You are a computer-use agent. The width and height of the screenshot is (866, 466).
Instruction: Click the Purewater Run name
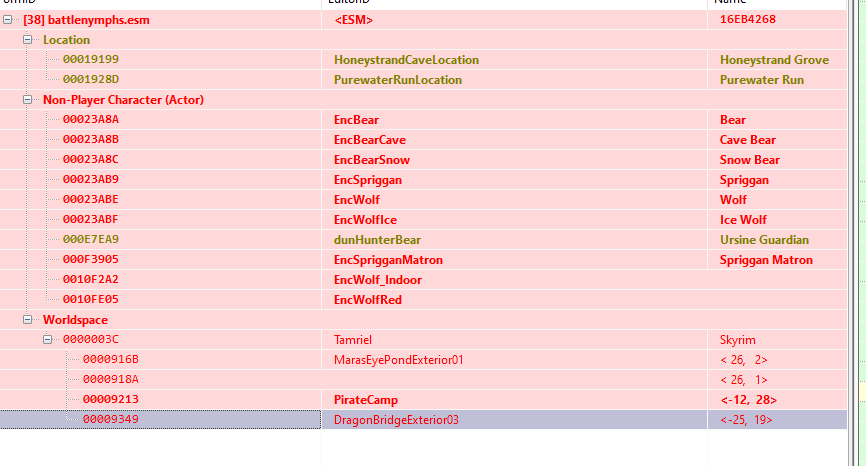(762, 80)
